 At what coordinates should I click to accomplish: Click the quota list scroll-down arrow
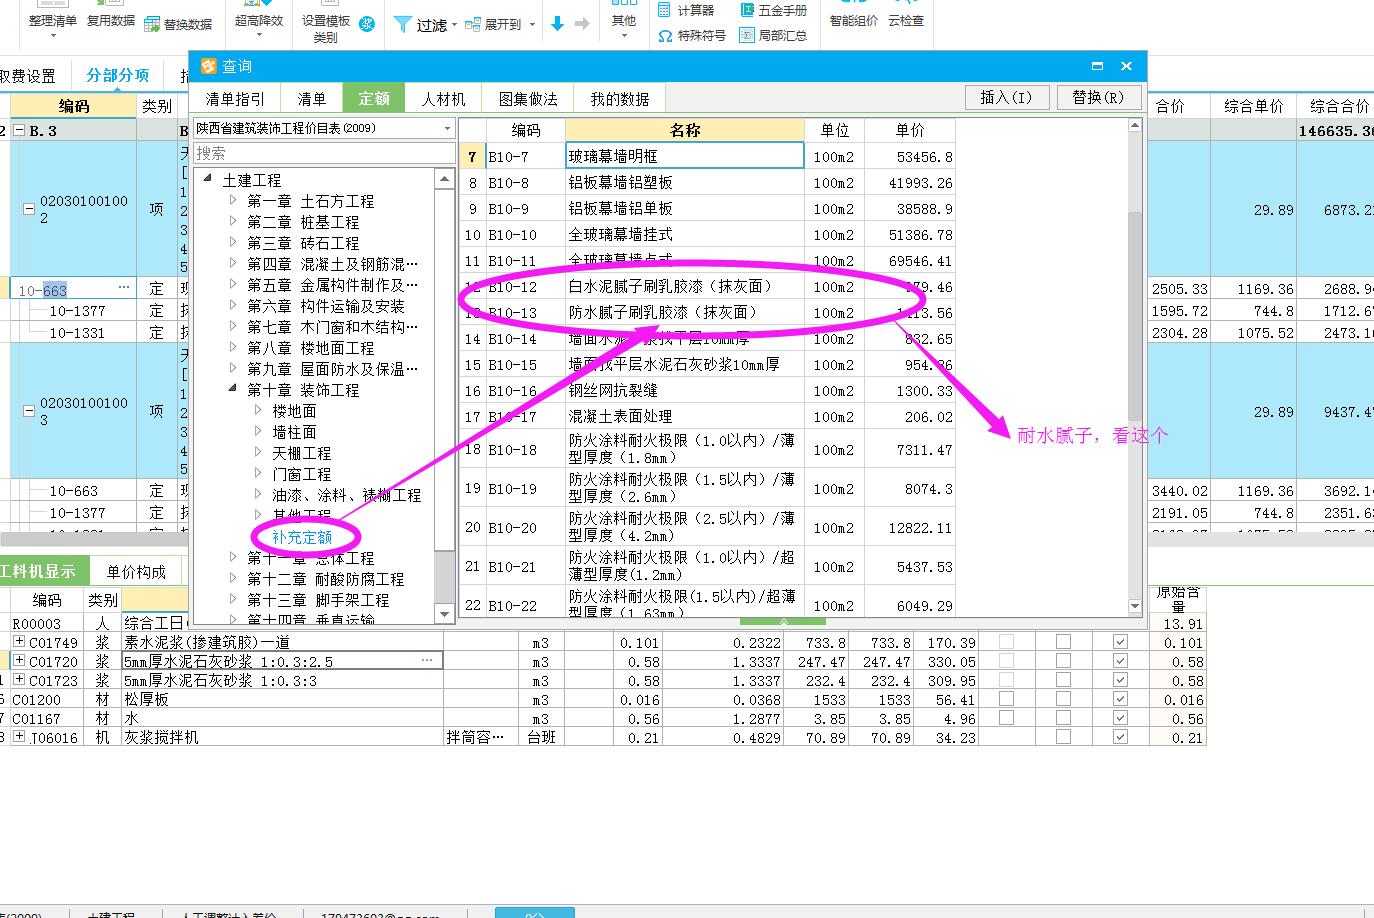click(1134, 606)
